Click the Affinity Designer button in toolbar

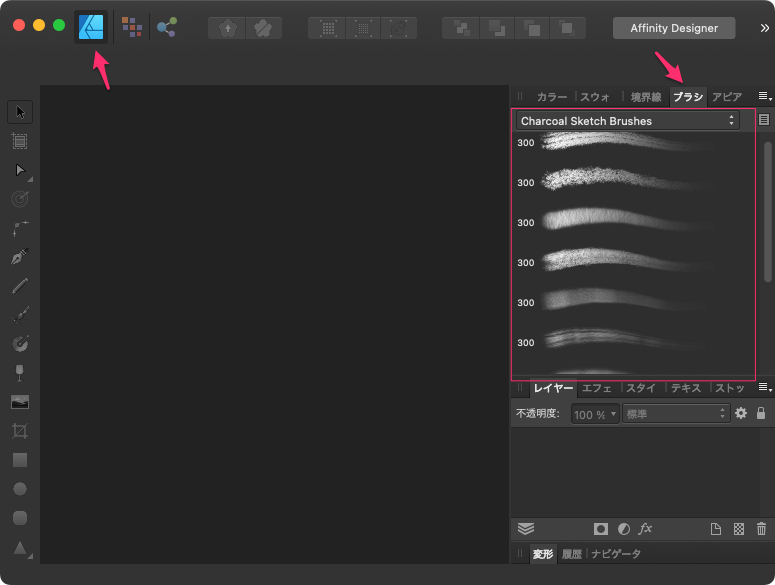pyautogui.click(x=673, y=28)
